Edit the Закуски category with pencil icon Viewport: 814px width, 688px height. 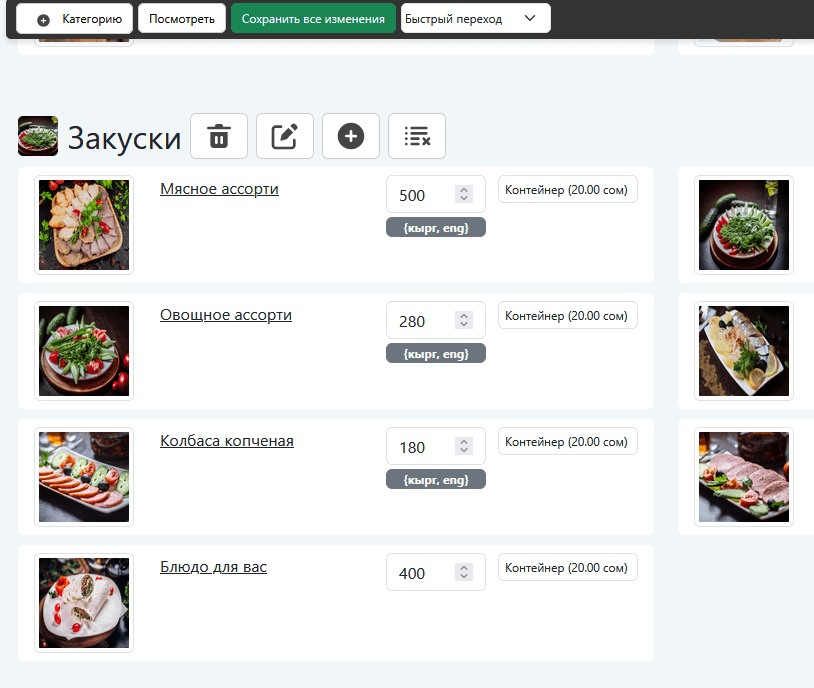click(x=285, y=136)
